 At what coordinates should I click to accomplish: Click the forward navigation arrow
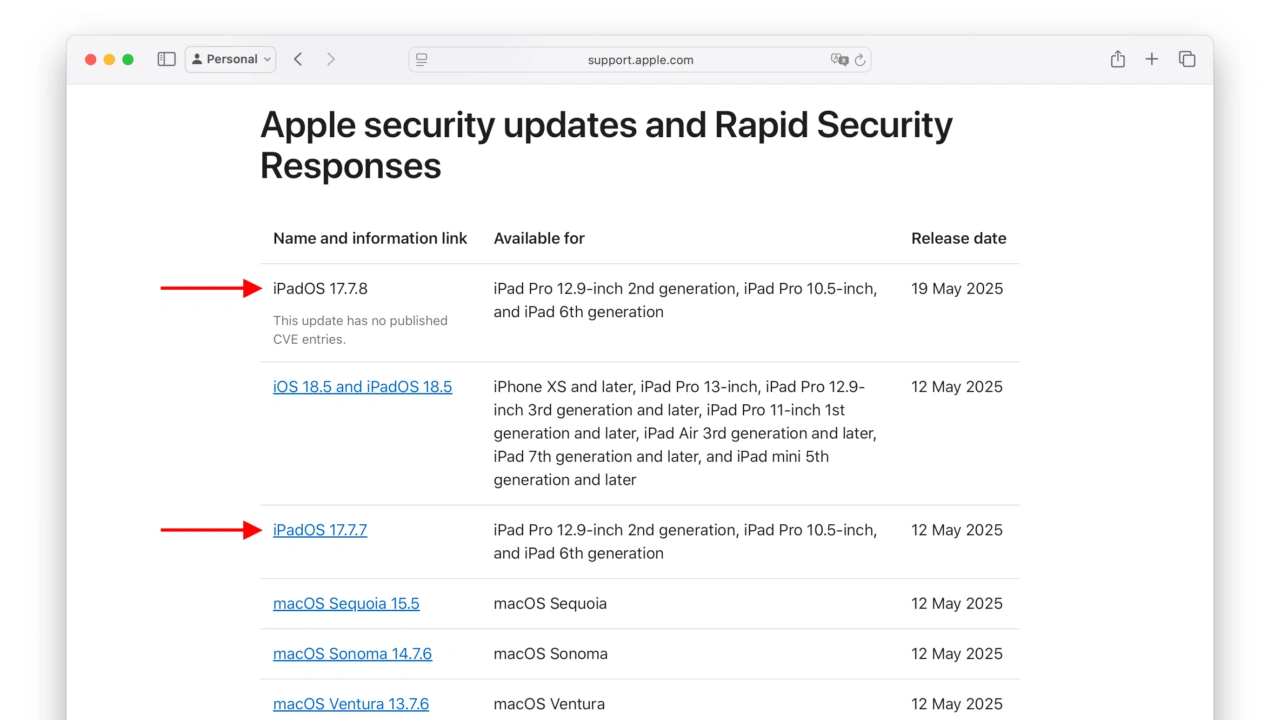coord(331,60)
